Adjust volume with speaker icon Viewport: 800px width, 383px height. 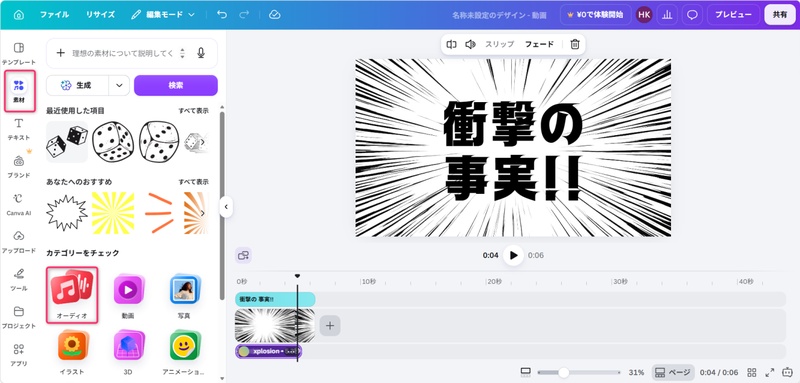click(x=470, y=44)
